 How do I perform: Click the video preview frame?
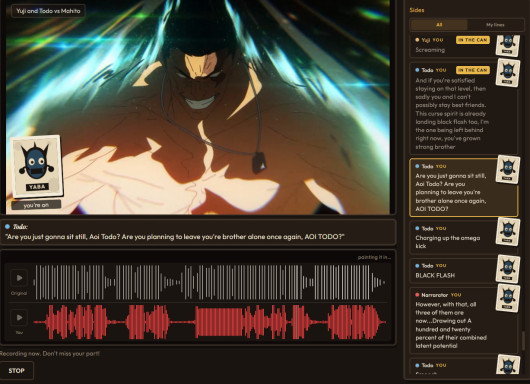198,107
